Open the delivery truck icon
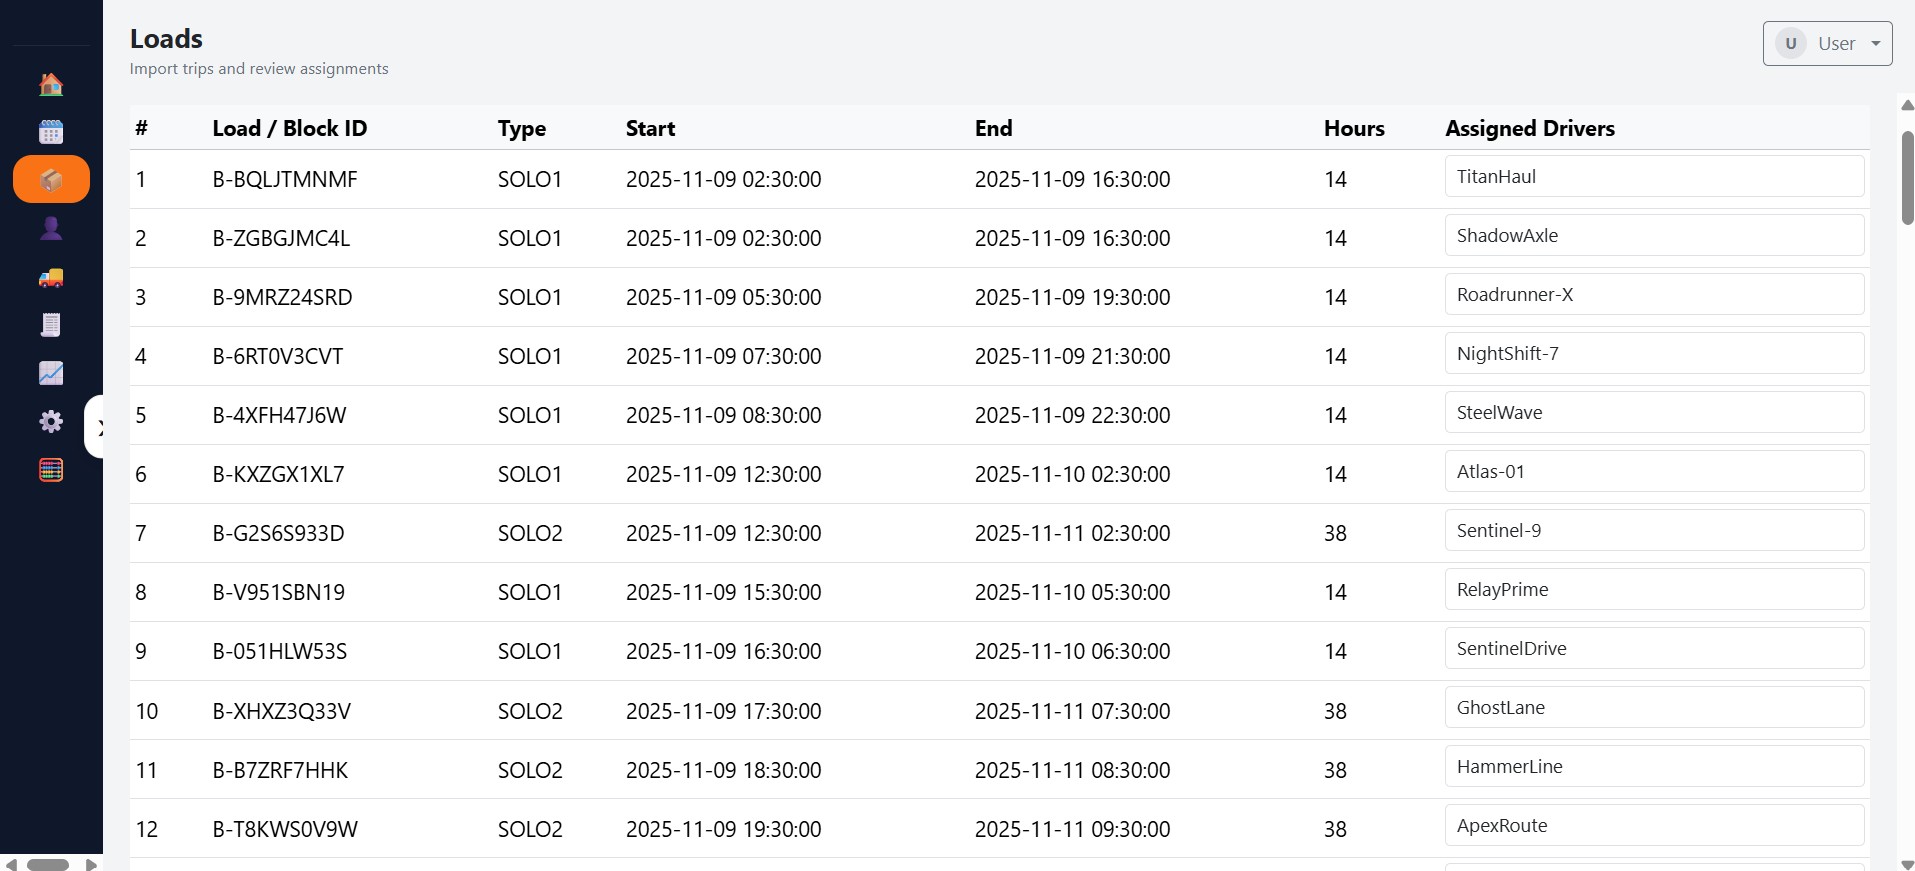The height and width of the screenshot is (871, 1915). (x=51, y=277)
